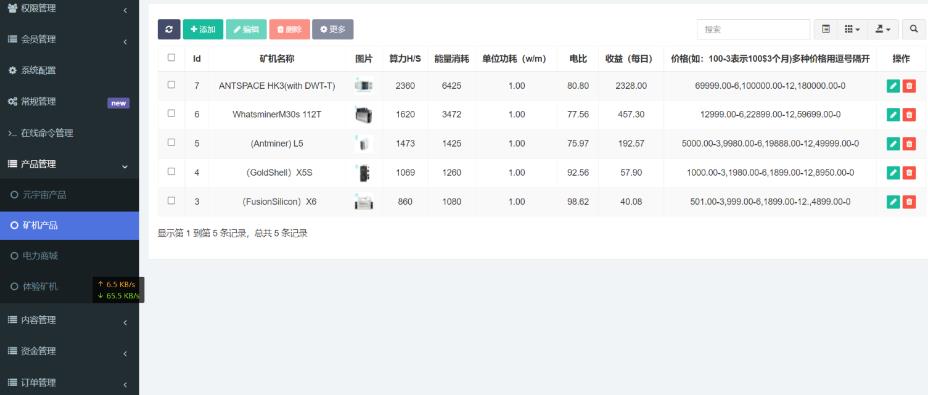Focus the 搜索 search input field

click(753, 29)
